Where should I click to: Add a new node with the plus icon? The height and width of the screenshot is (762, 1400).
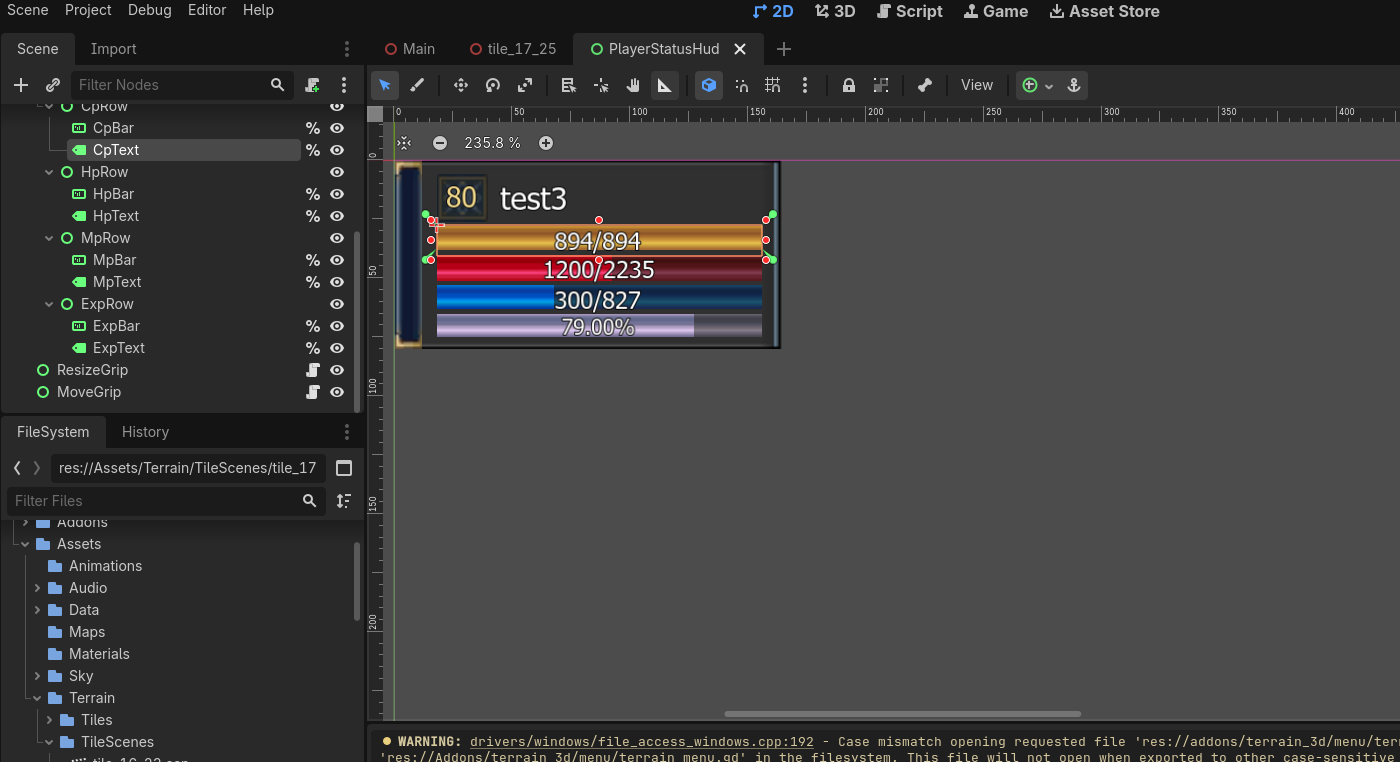(x=21, y=85)
